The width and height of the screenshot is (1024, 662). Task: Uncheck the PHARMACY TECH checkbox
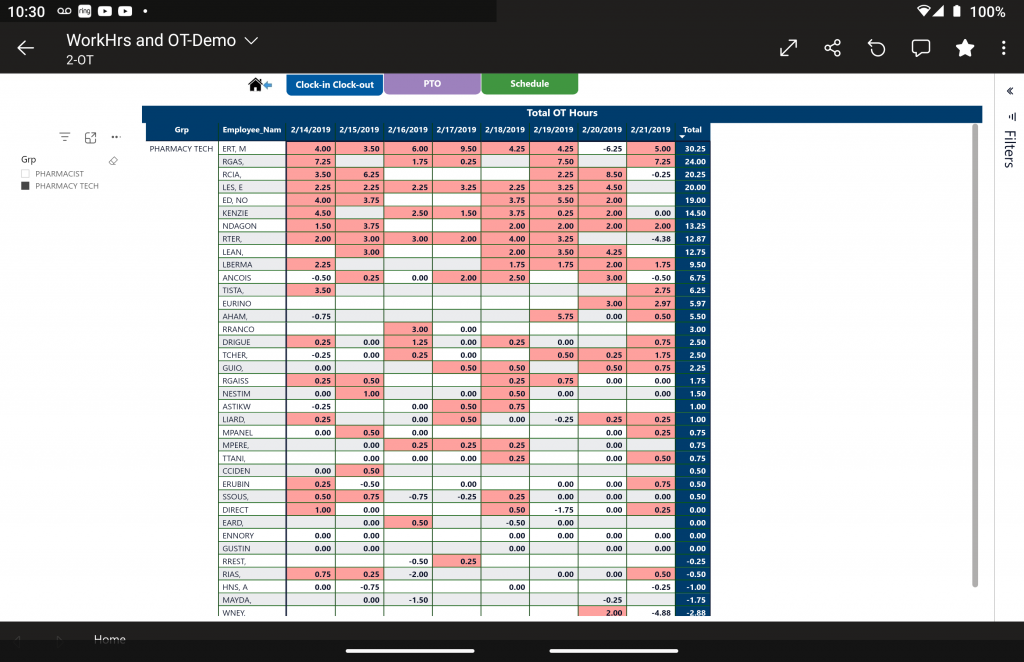(x=26, y=186)
